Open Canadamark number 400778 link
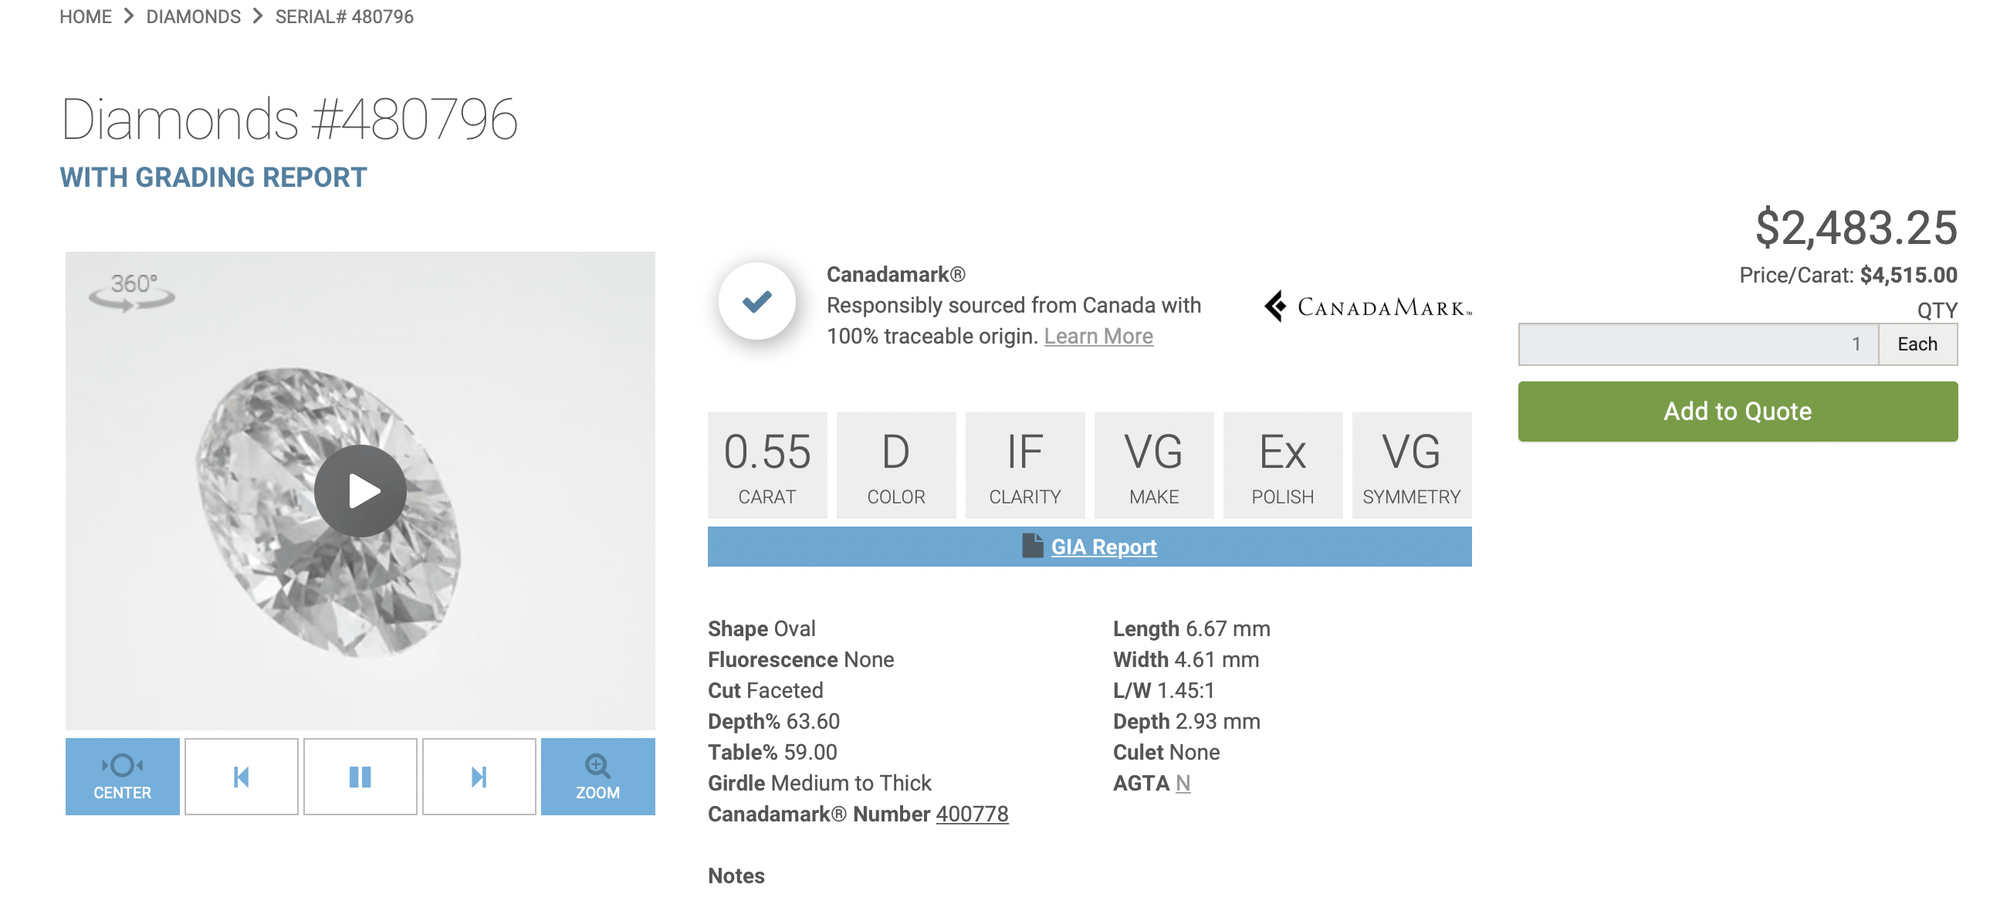This screenshot has height=911, width=2000. pos(971,814)
